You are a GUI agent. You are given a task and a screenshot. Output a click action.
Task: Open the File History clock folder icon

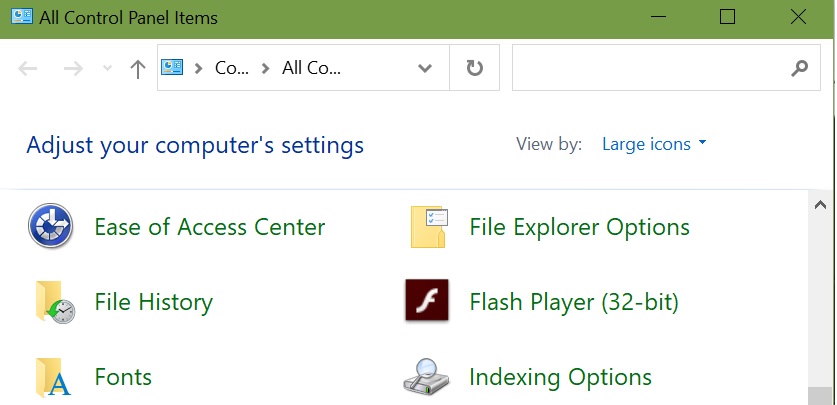54,302
